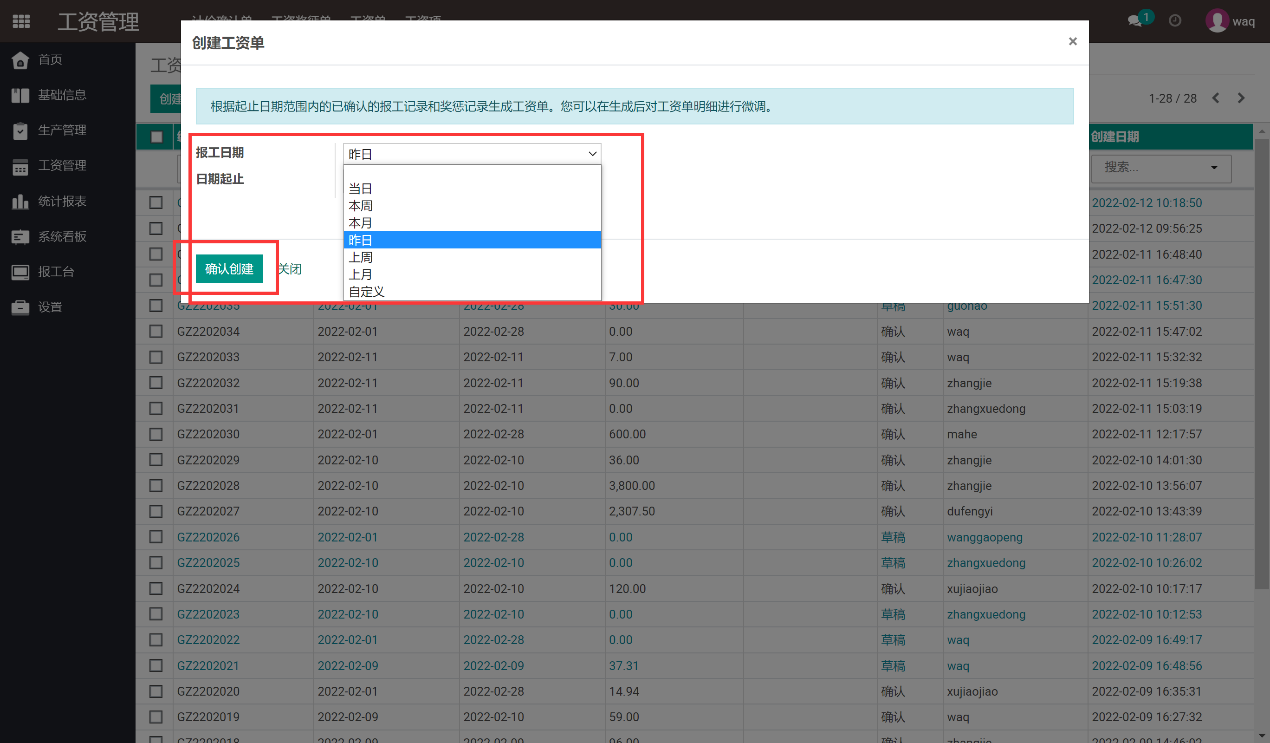The width and height of the screenshot is (1270, 743).
Task: Select 上周 in the date range list
Action: 361,257
